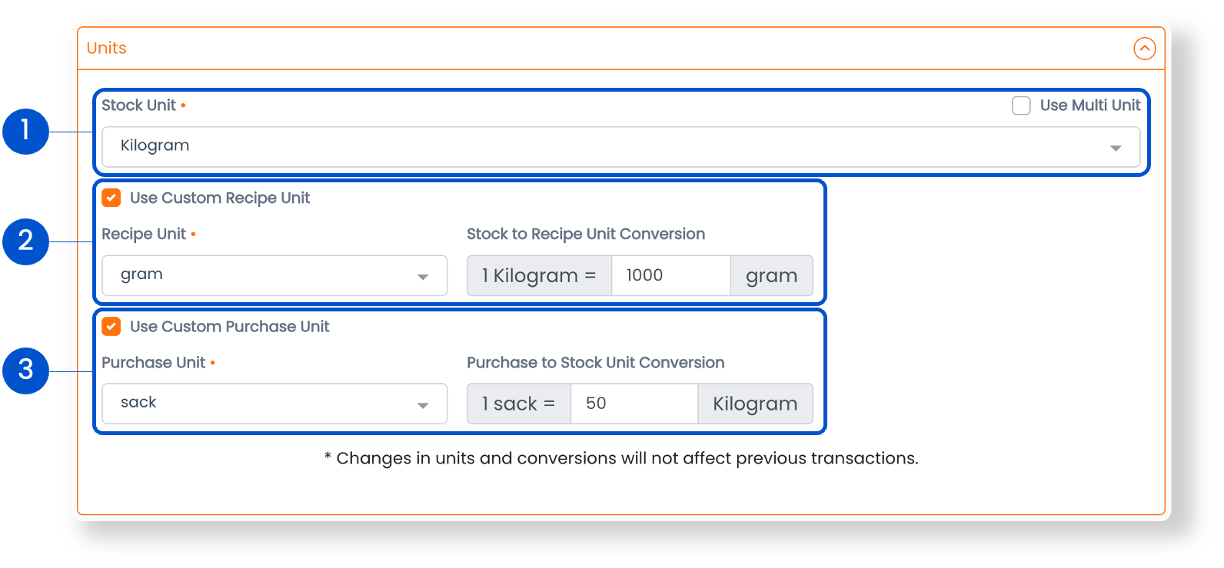Click the blue circle number 1 marker
The image size is (1224, 568).
click(x=26, y=131)
